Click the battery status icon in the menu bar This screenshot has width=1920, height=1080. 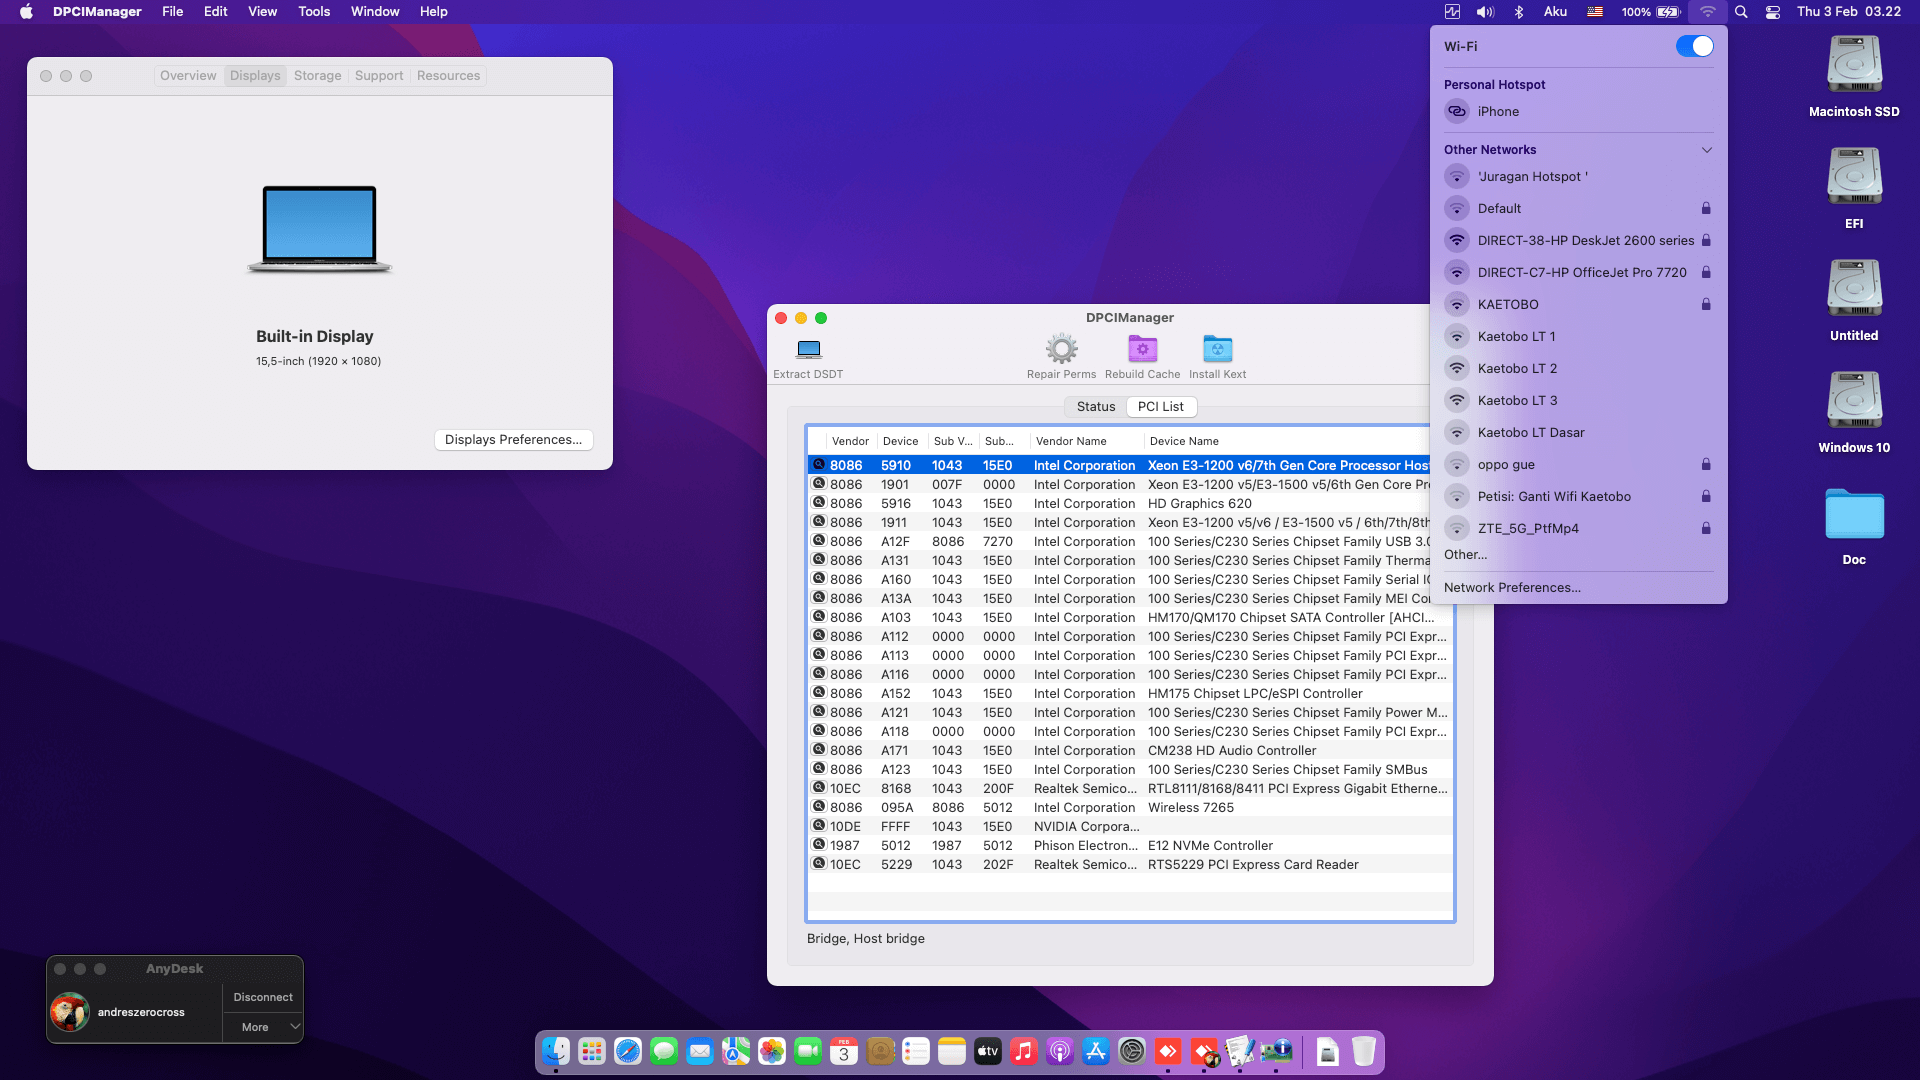tap(1670, 12)
